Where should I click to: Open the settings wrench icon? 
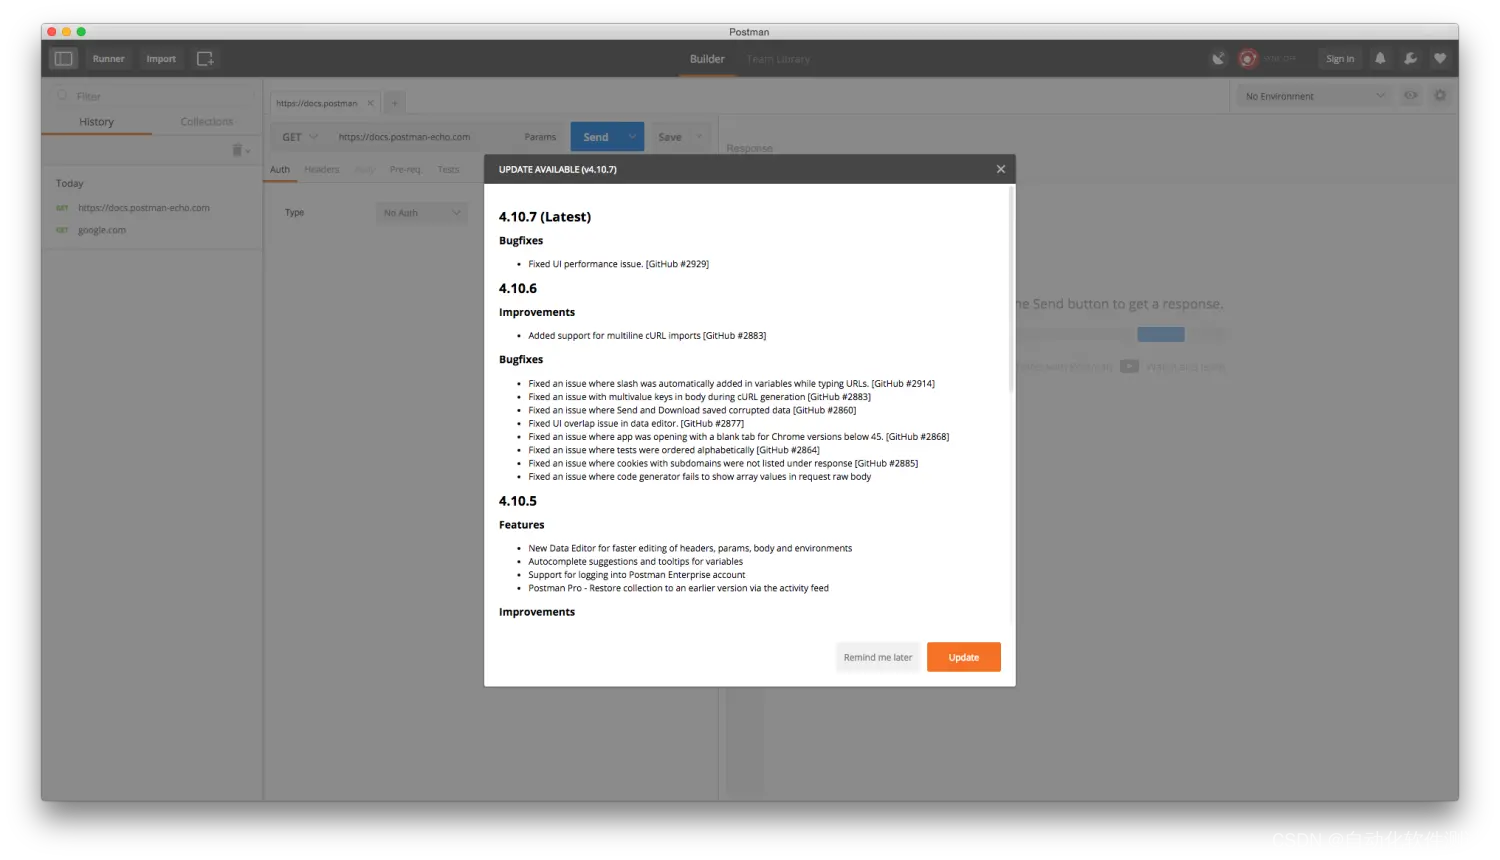tap(1410, 59)
